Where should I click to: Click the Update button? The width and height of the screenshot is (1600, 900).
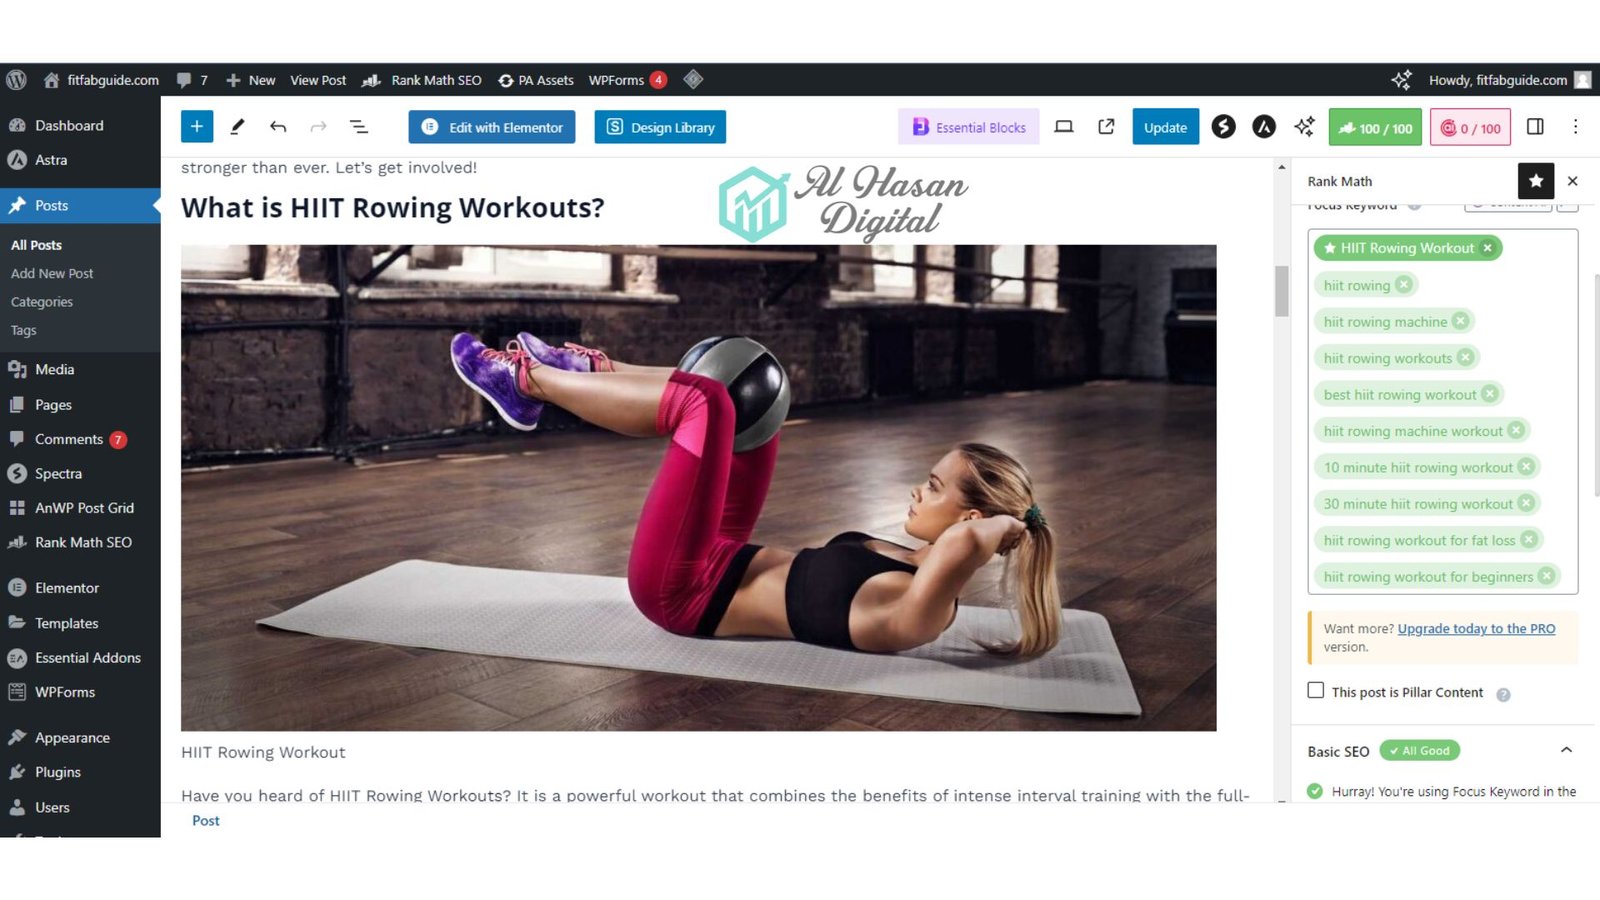click(1165, 127)
